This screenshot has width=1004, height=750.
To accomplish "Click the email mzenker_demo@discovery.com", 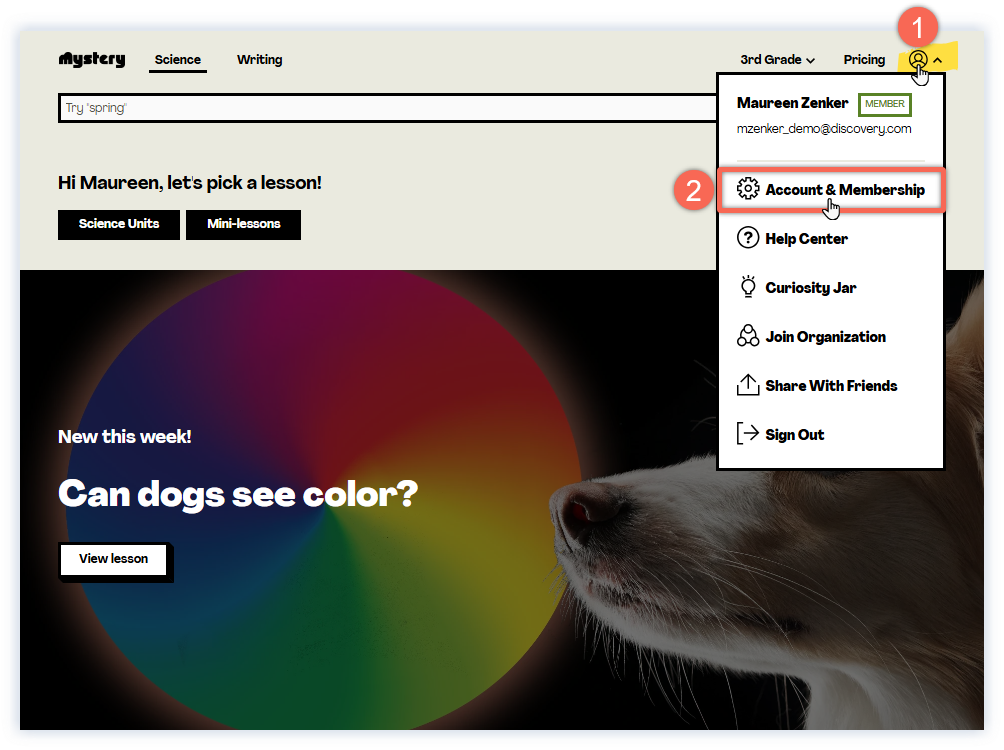I will pos(823,129).
